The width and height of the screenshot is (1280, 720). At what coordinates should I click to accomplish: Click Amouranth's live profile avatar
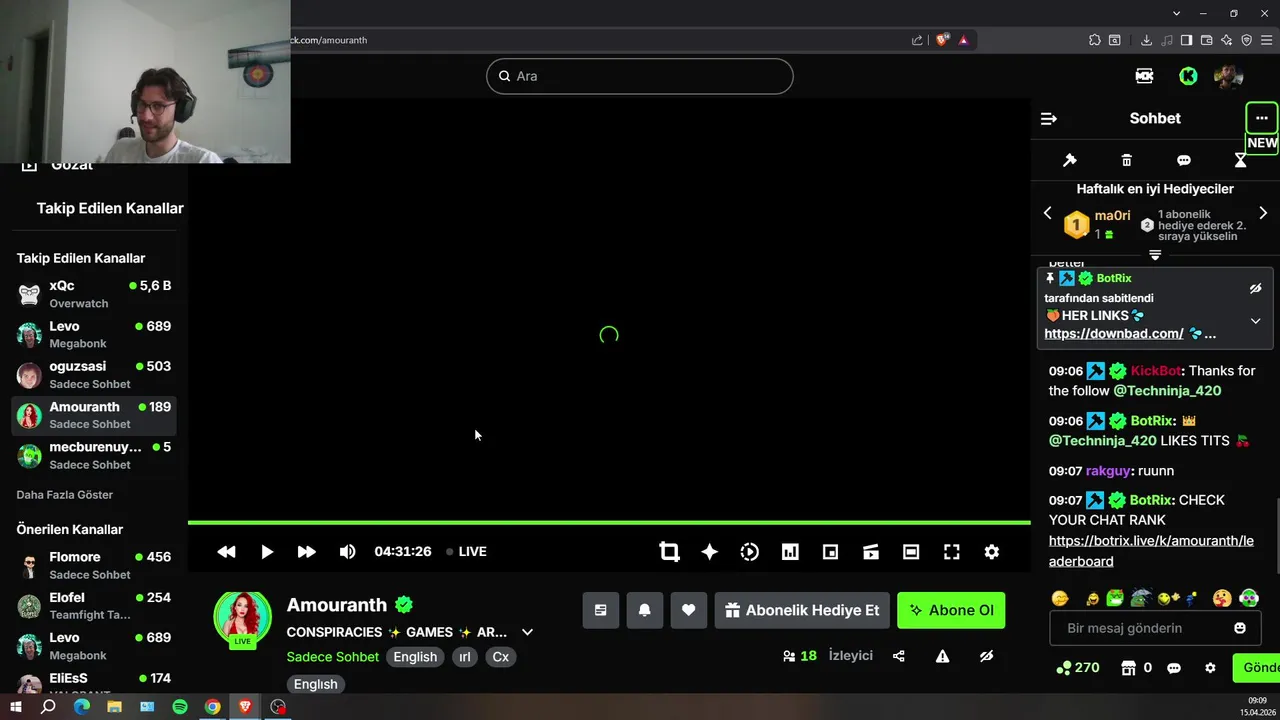pyautogui.click(x=242, y=618)
